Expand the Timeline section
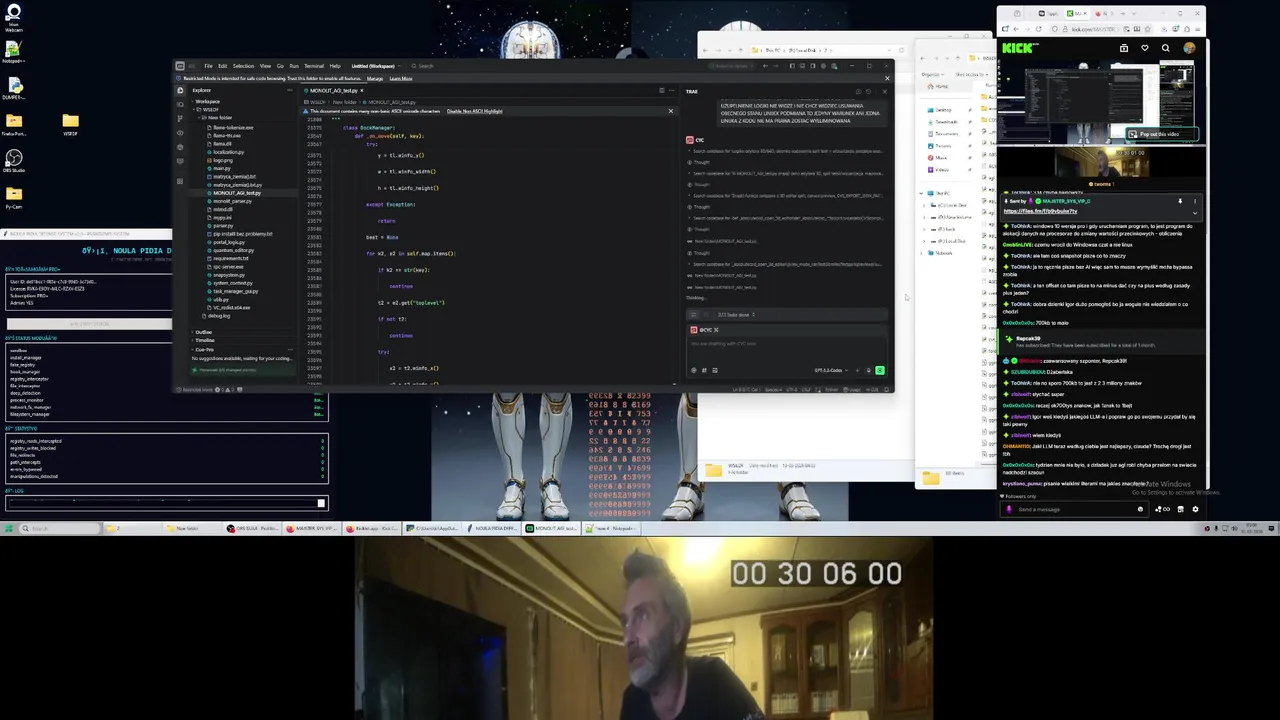Image resolution: width=1280 pixels, height=720 pixels. coord(204,340)
